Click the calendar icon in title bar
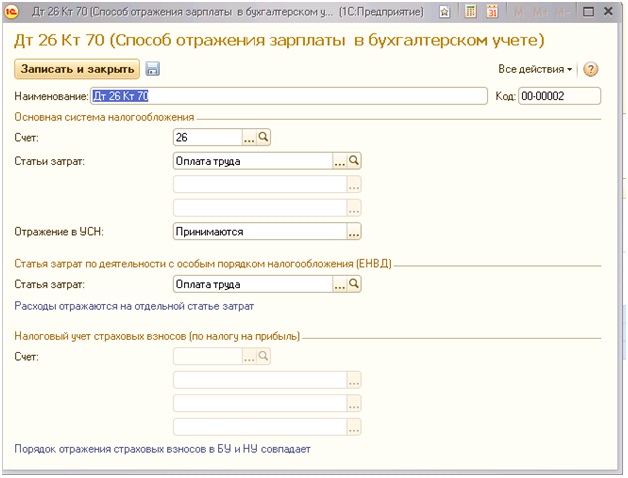The width and height of the screenshot is (628, 478). pyautogui.click(x=492, y=12)
